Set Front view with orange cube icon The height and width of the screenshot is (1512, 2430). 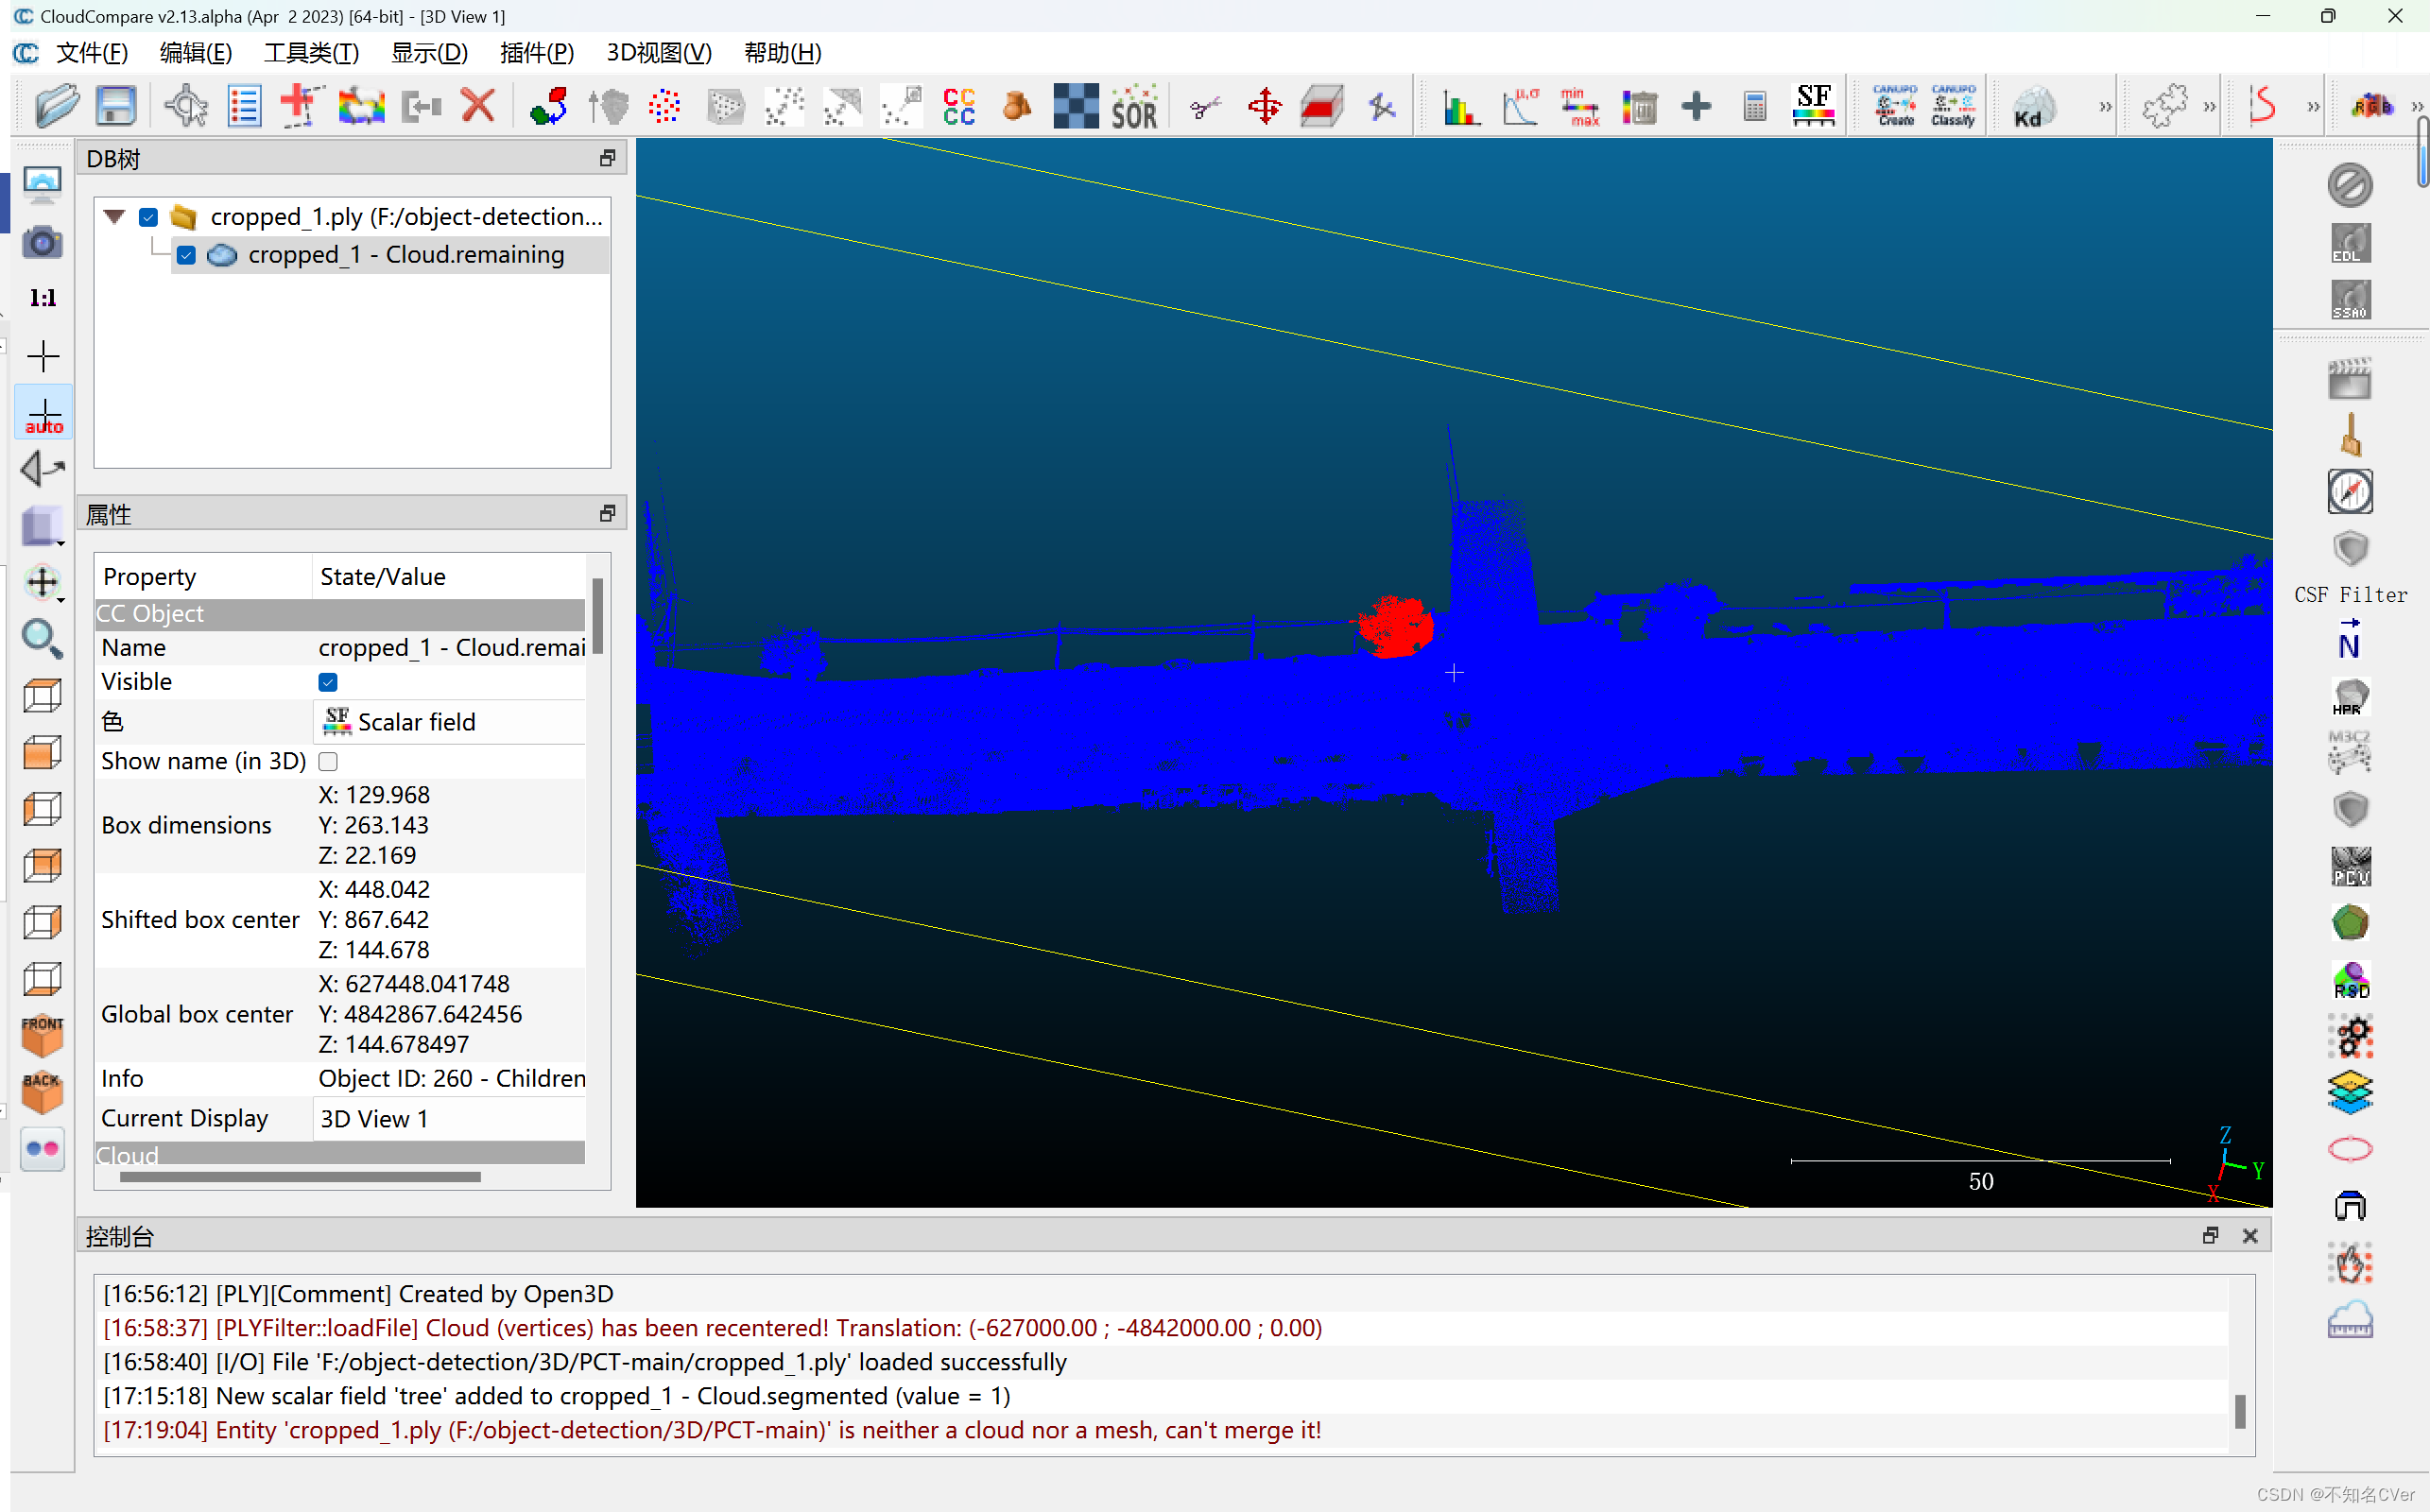(x=42, y=1035)
